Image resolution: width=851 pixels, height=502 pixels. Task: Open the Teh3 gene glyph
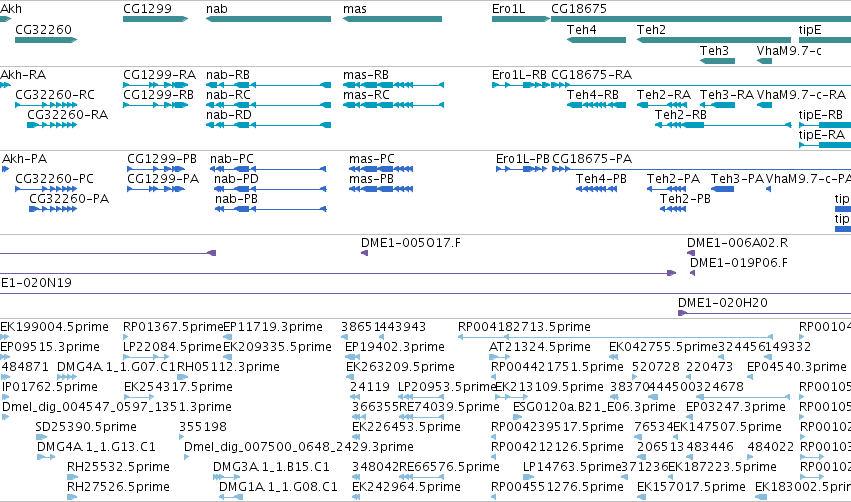[x=717, y=61]
